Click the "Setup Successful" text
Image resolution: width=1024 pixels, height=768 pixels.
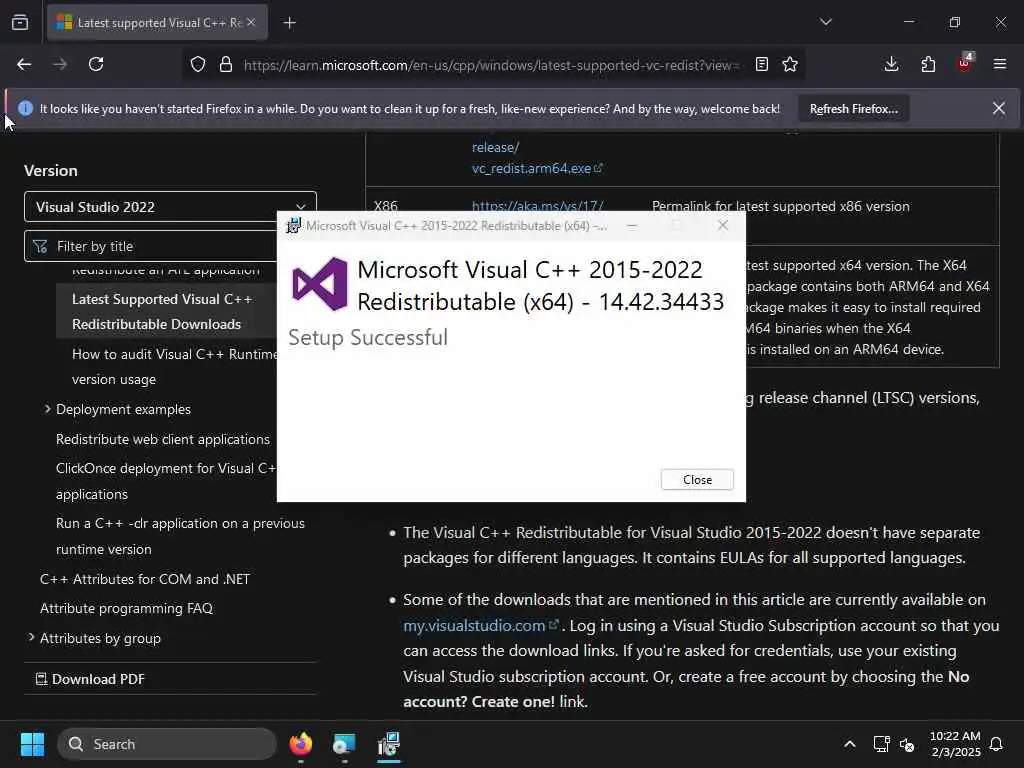tap(368, 338)
